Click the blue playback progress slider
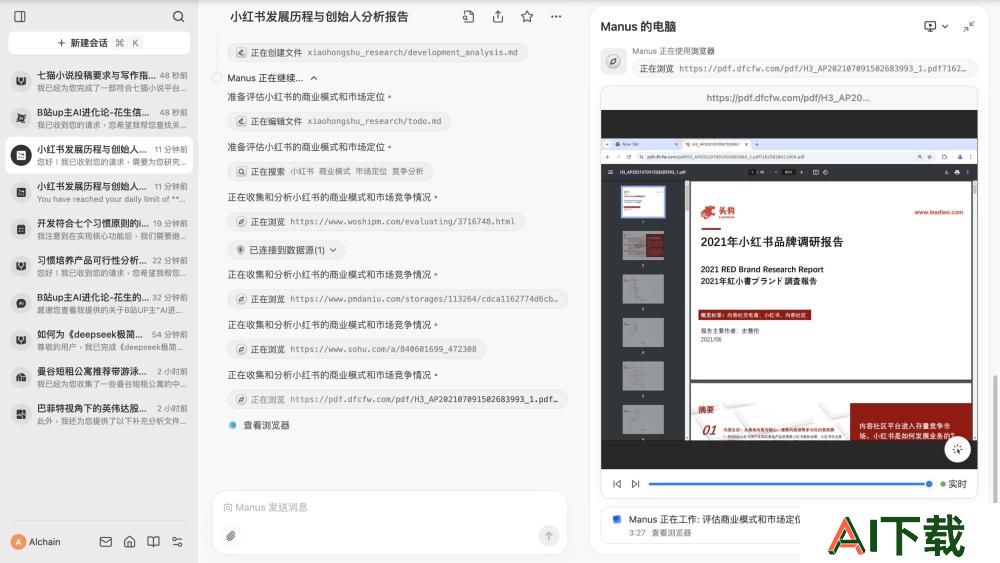 pos(790,484)
